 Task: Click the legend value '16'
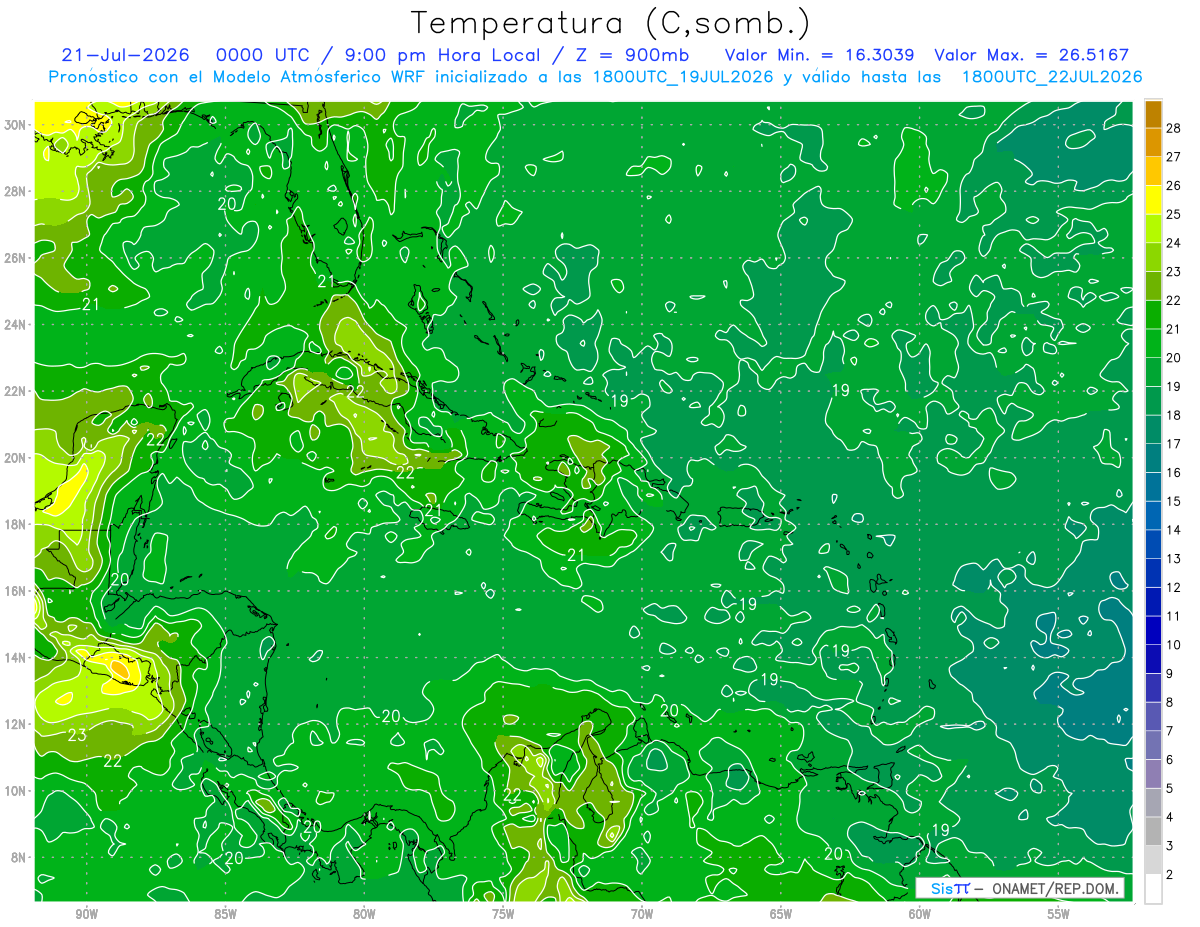pos(1173,473)
